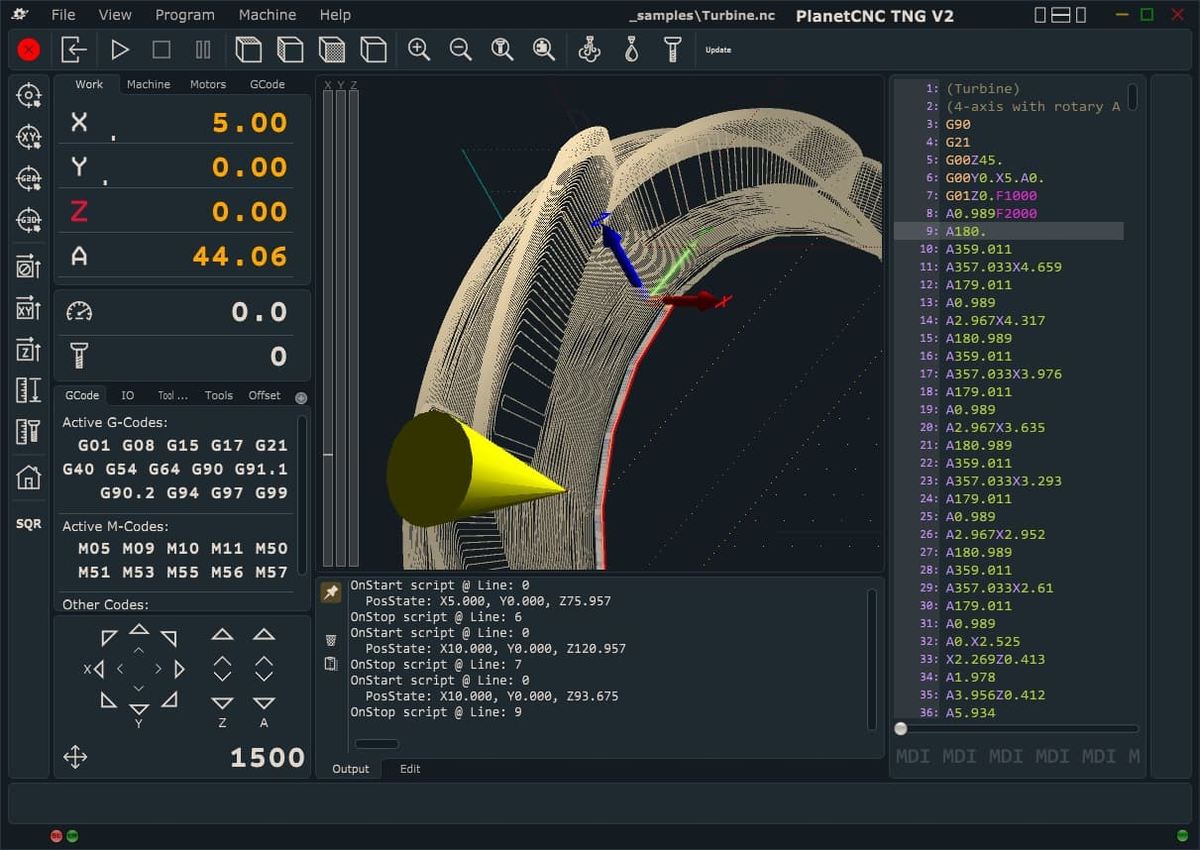
Task: Zoom view to the tool
Action: (x=502, y=50)
